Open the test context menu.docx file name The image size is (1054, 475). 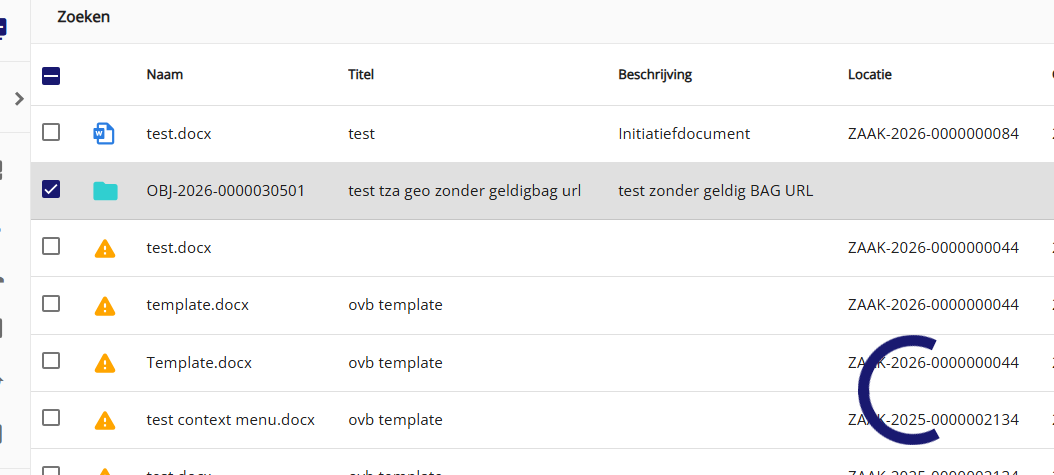pos(230,420)
